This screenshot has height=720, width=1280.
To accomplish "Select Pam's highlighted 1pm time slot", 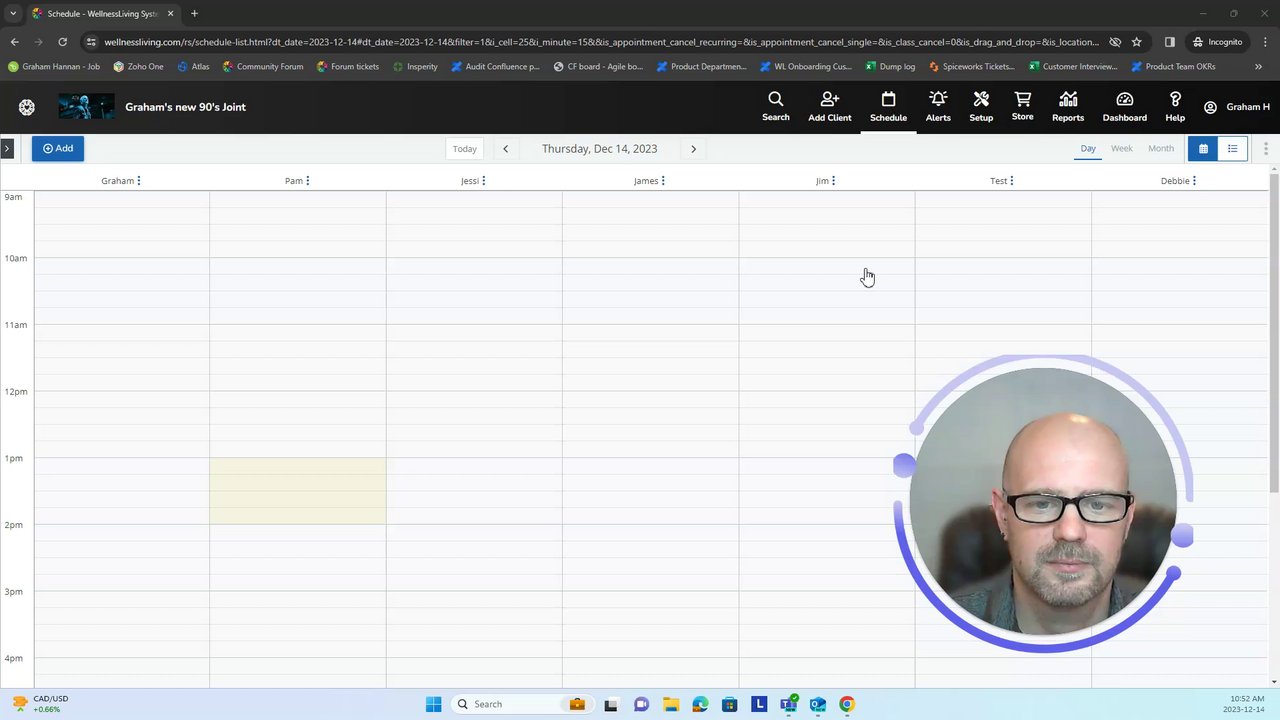I will pyautogui.click(x=298, y=491).
